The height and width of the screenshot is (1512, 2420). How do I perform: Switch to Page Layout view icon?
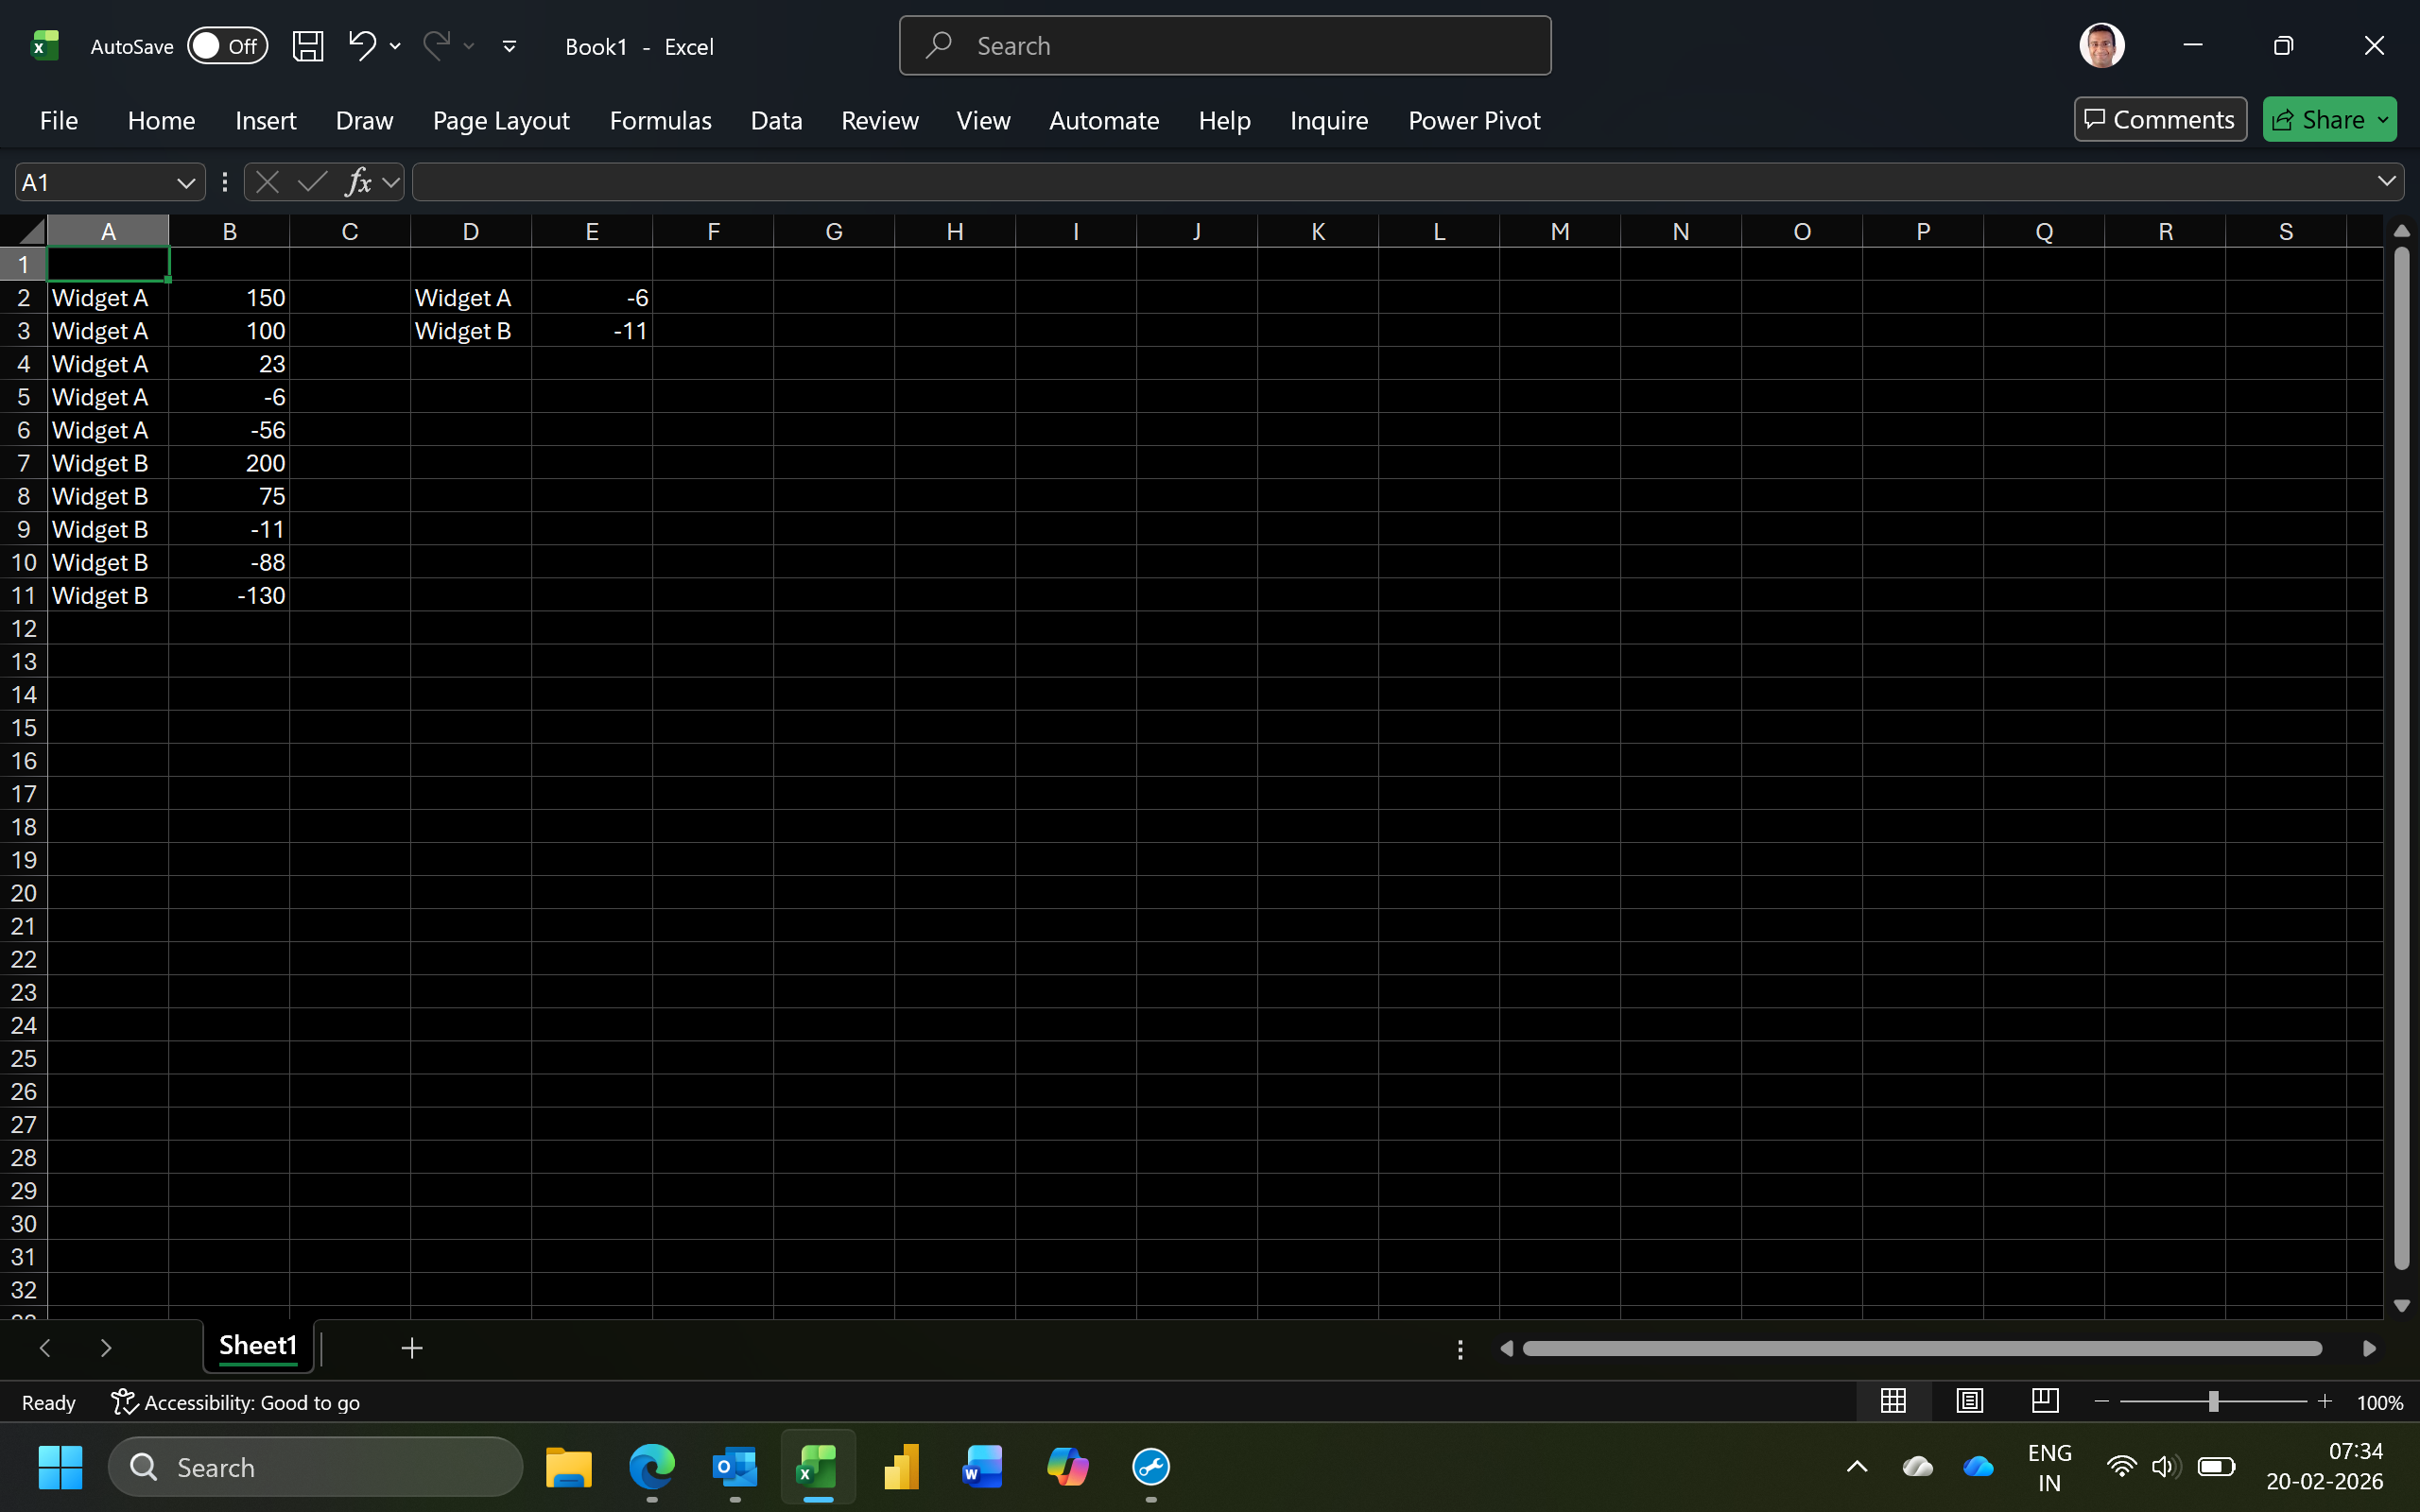(1969, 1401)
